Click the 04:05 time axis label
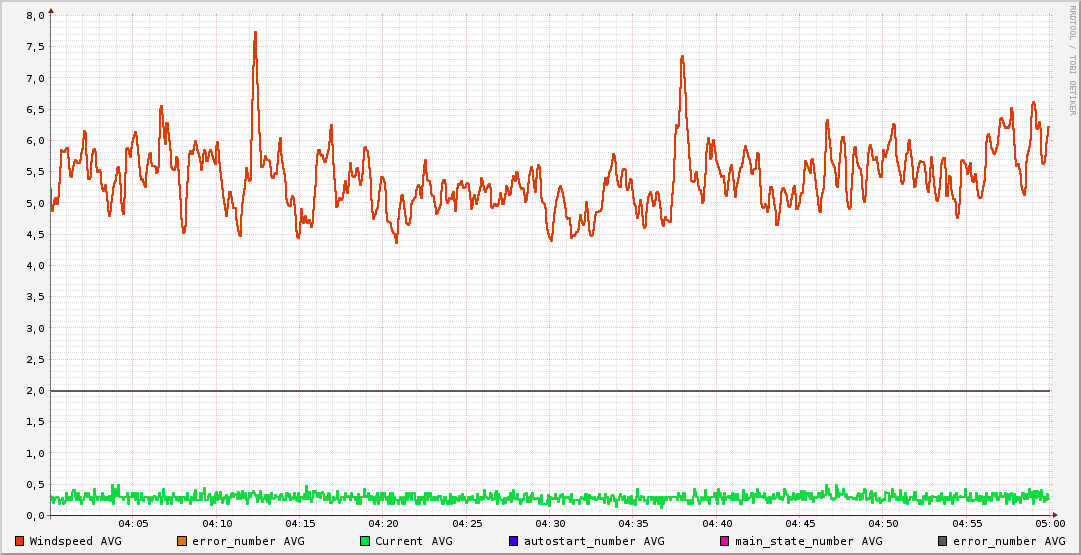 [x=133, y=524]
